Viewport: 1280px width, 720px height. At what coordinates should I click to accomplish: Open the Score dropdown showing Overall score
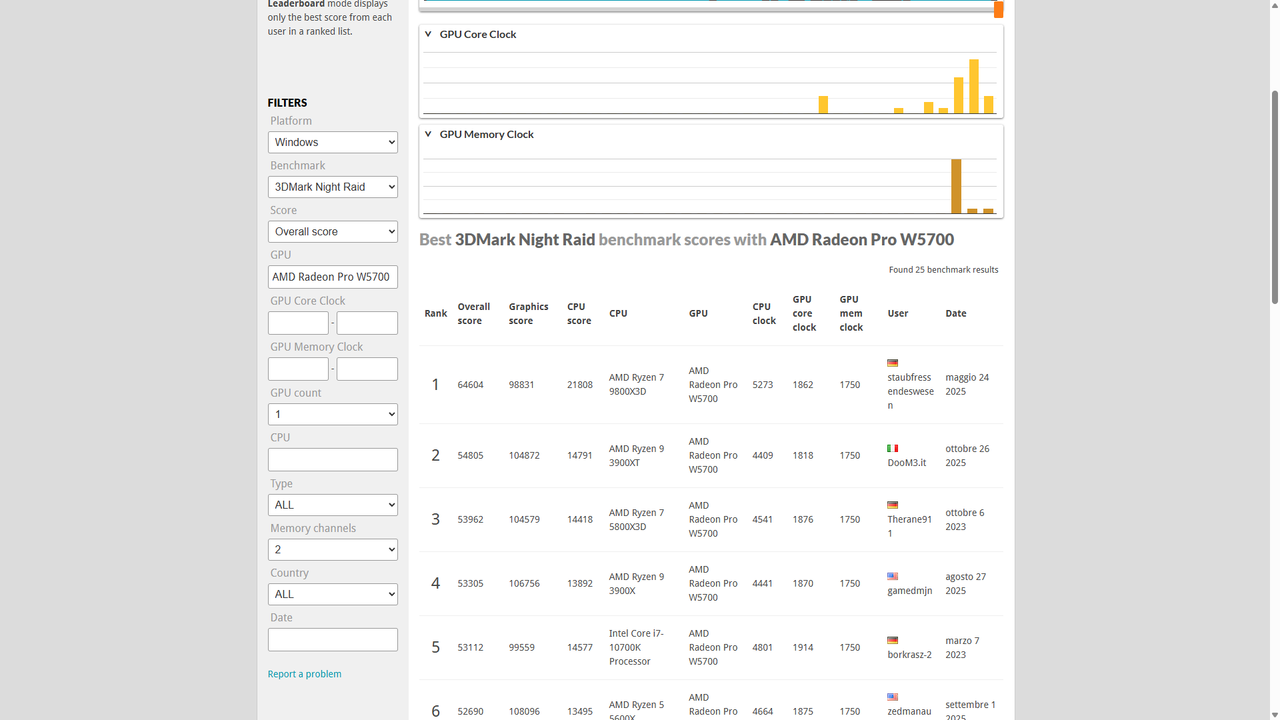333,232
